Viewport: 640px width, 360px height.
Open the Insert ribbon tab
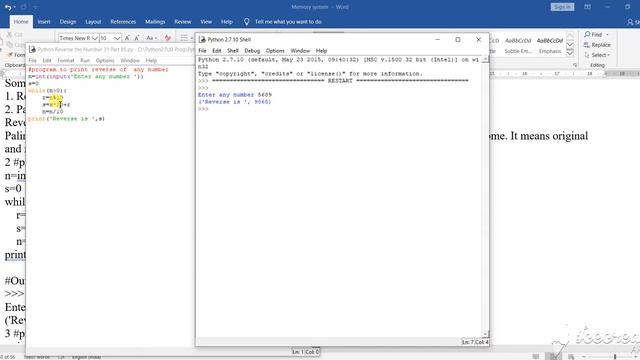point(44,22)
